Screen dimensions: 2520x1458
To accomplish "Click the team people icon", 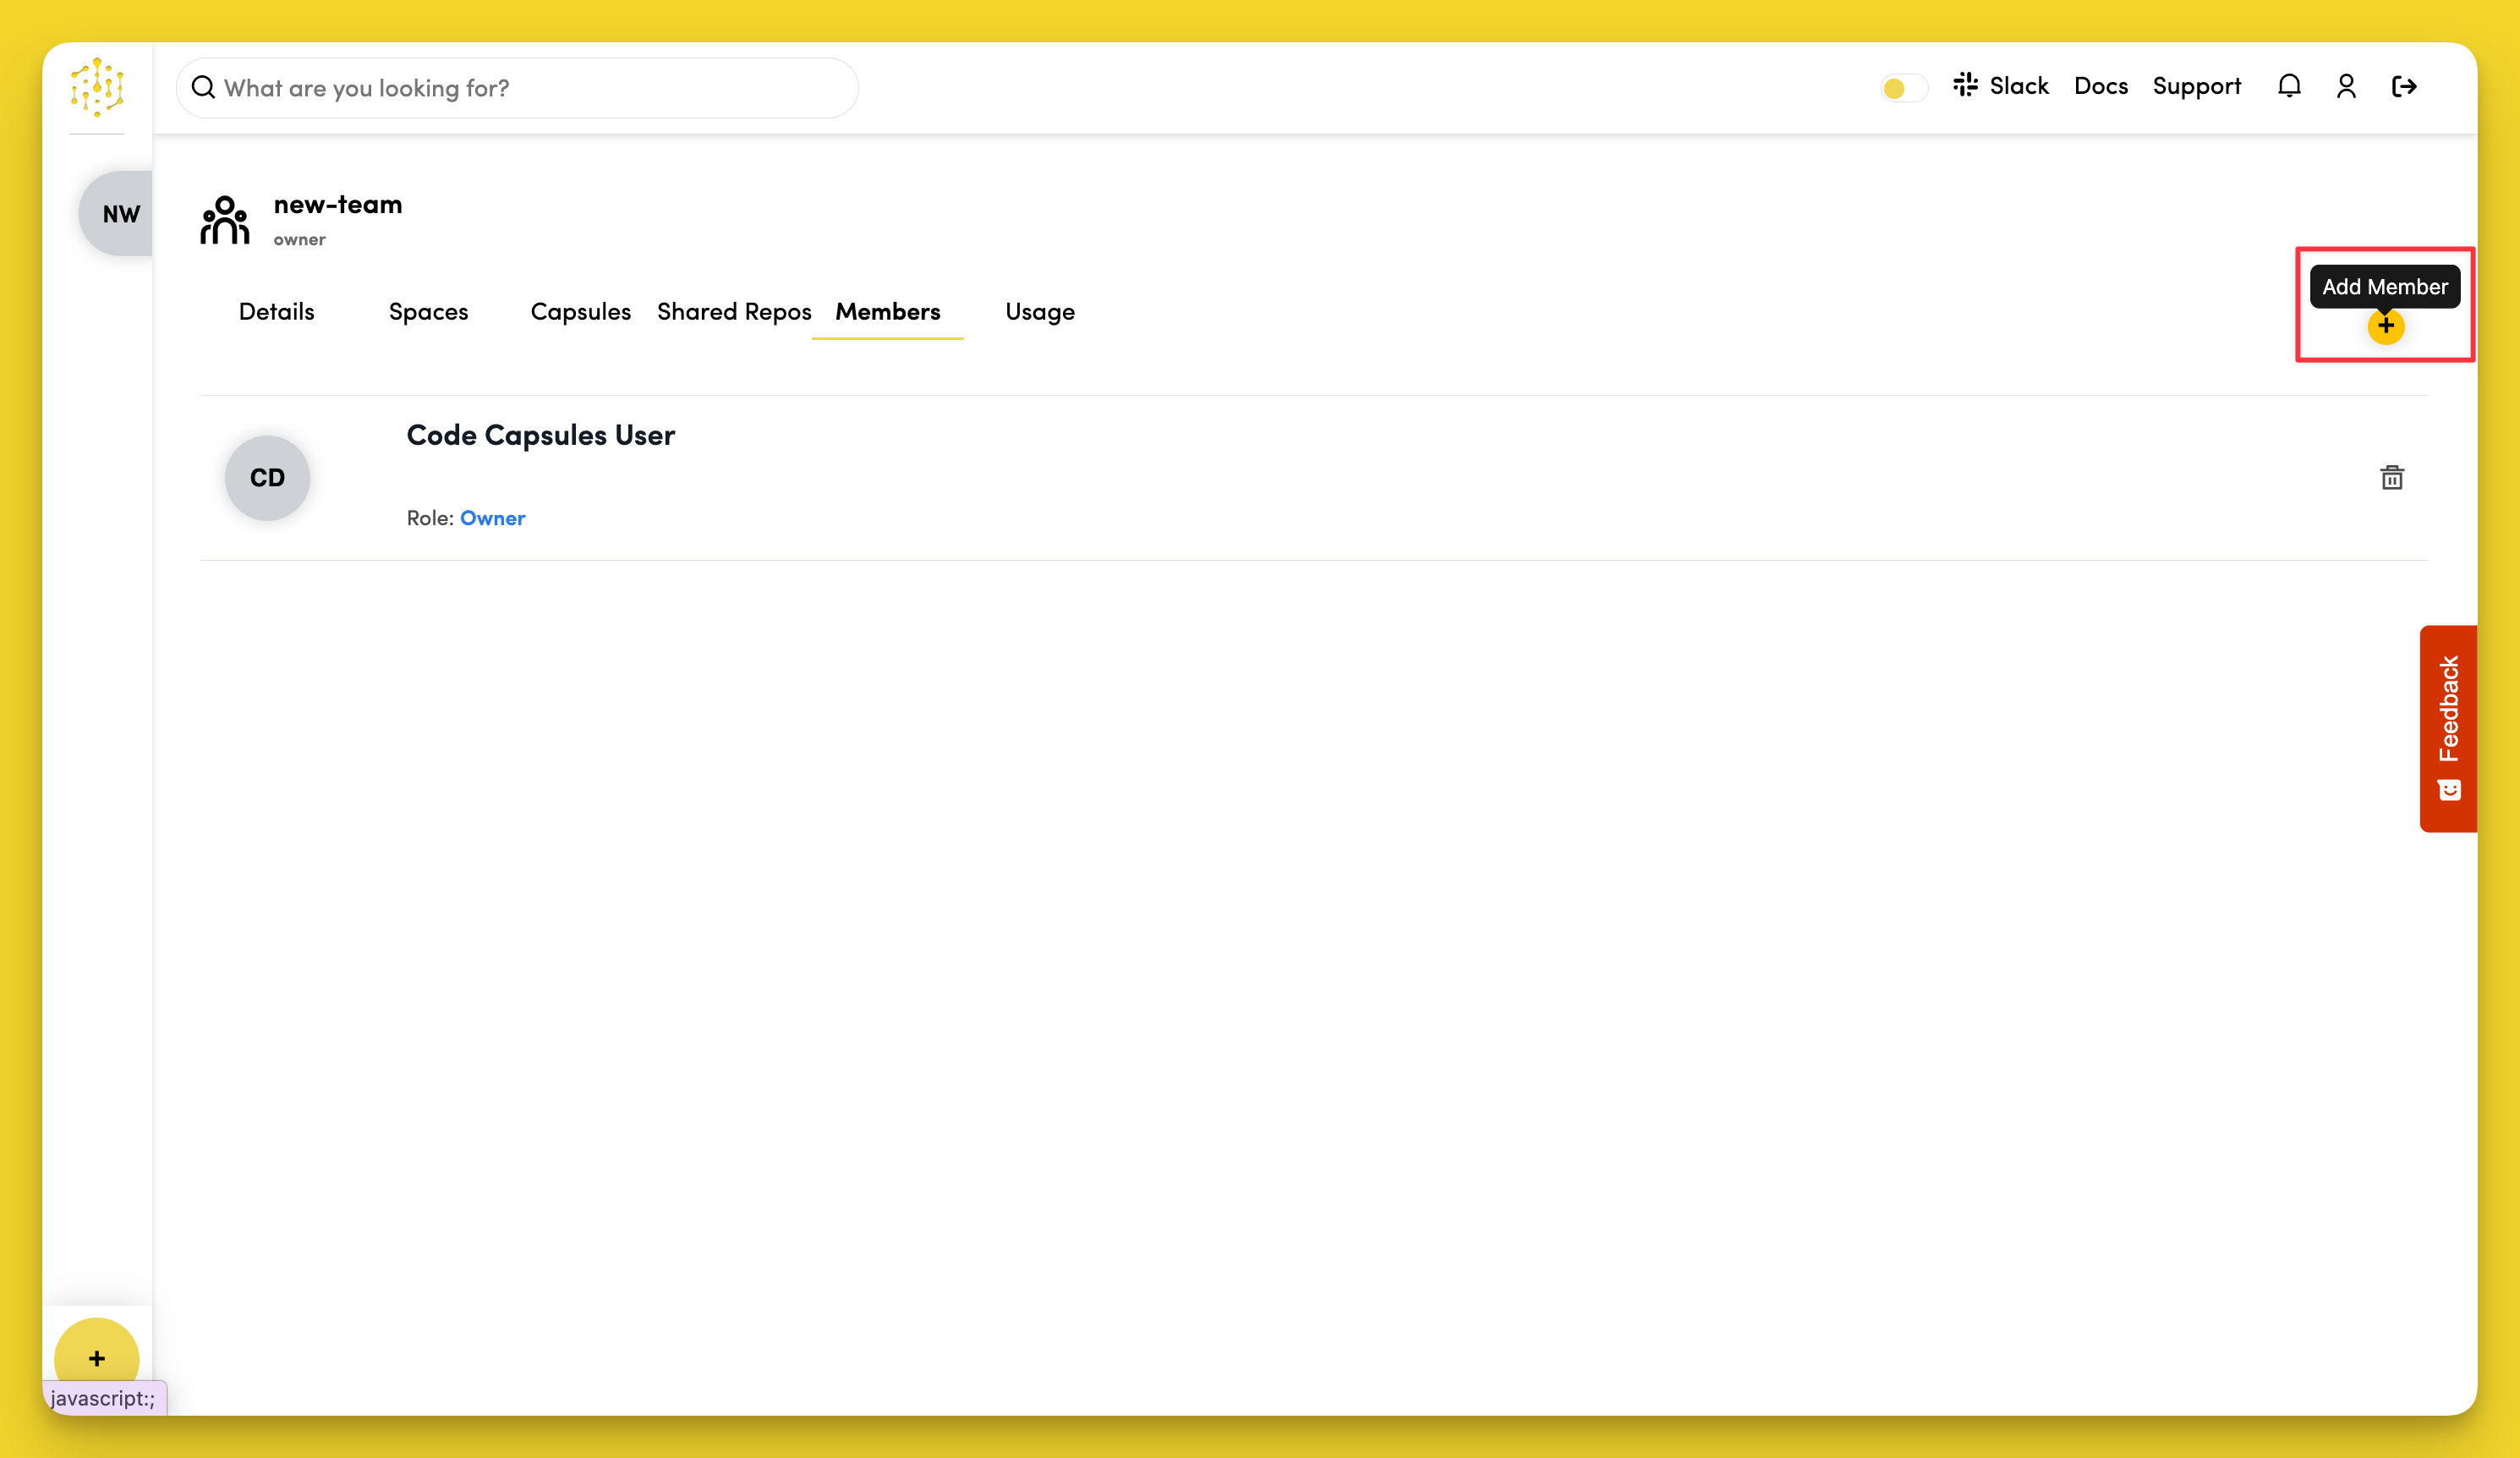I will (x=225, y=220).
